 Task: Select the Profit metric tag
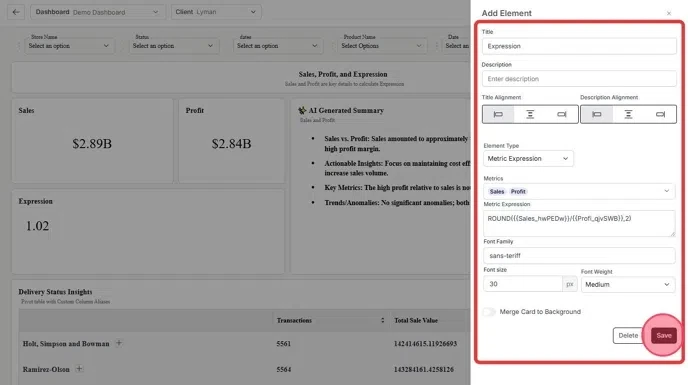pyautogui.click(x=518, y=191)
